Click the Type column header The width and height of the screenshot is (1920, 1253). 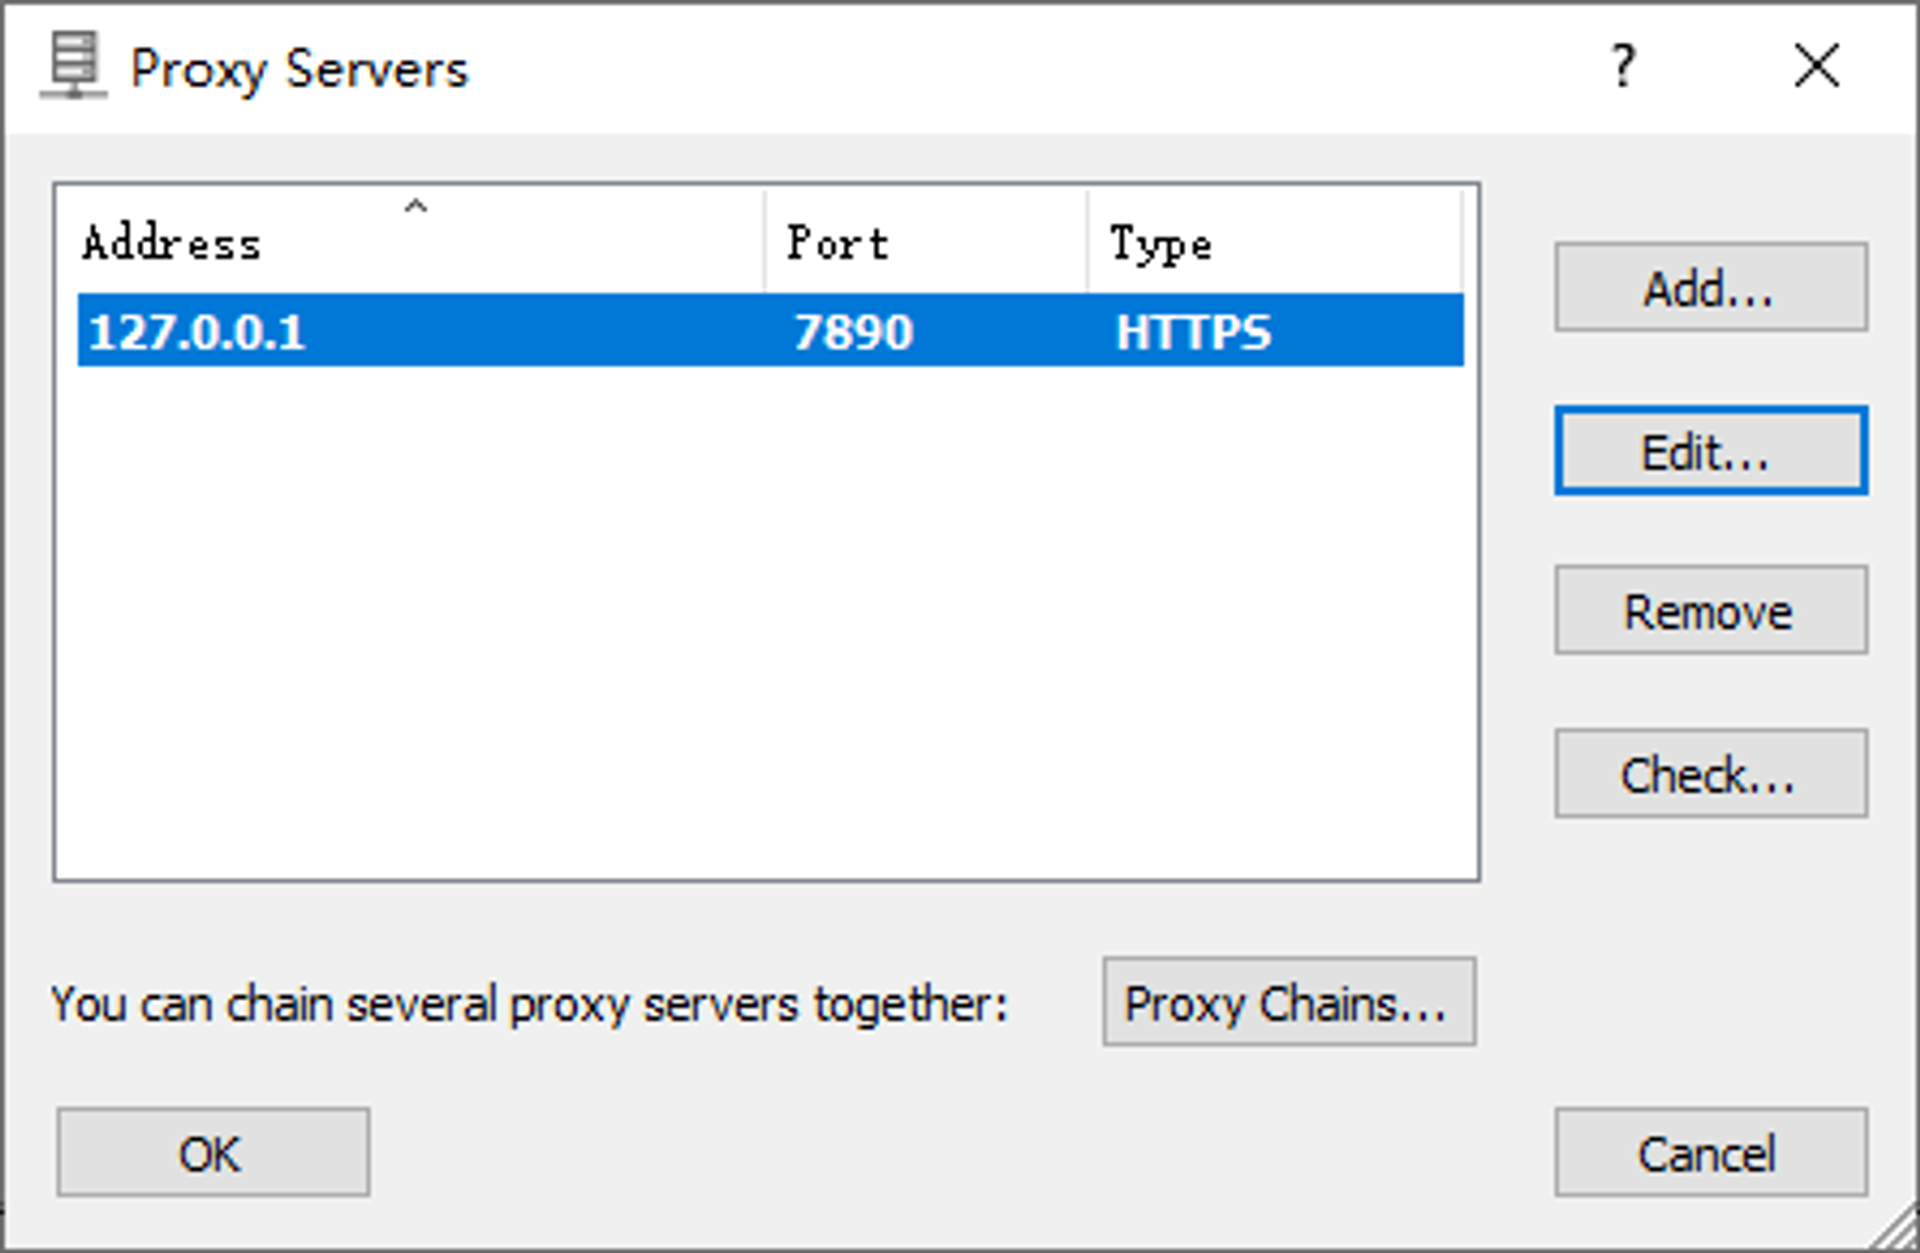[x=1160, y=244]
